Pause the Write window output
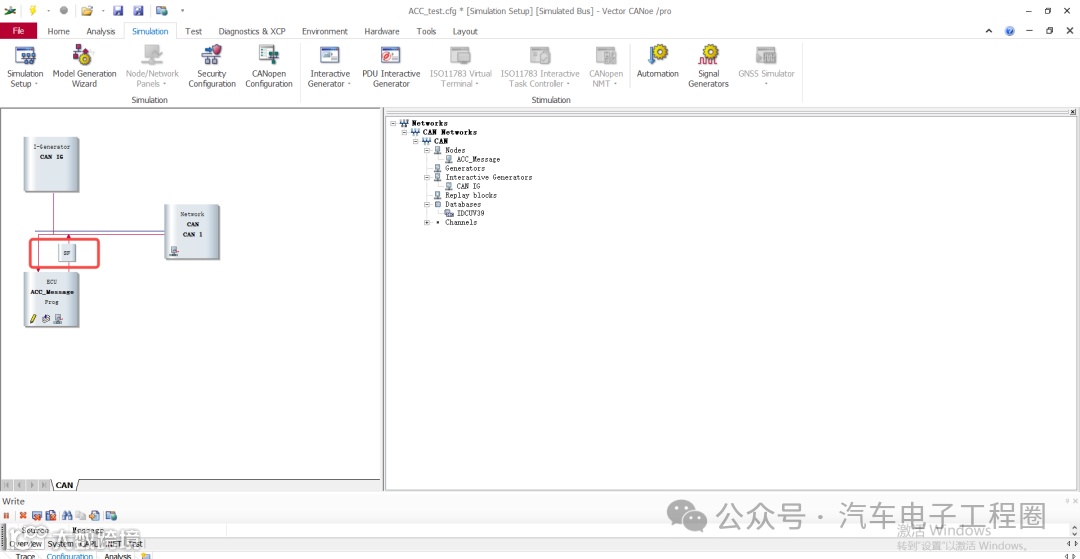This screenshot has width=1080, height=559. tap(7, 516)
